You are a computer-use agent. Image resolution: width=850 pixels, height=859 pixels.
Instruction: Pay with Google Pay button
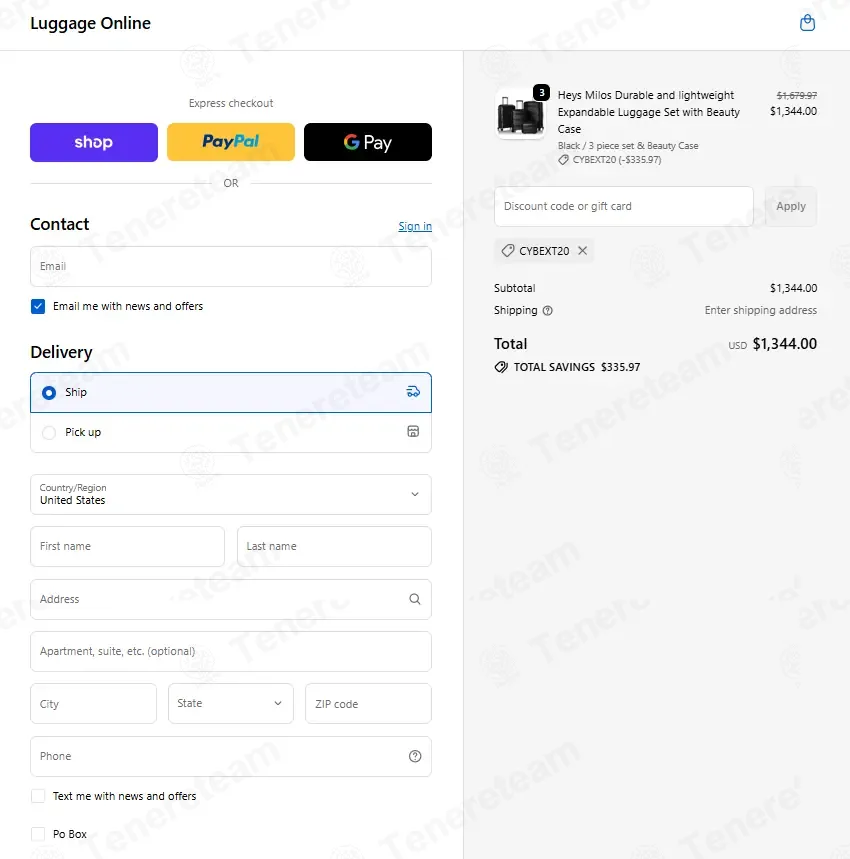coord(367,142)
